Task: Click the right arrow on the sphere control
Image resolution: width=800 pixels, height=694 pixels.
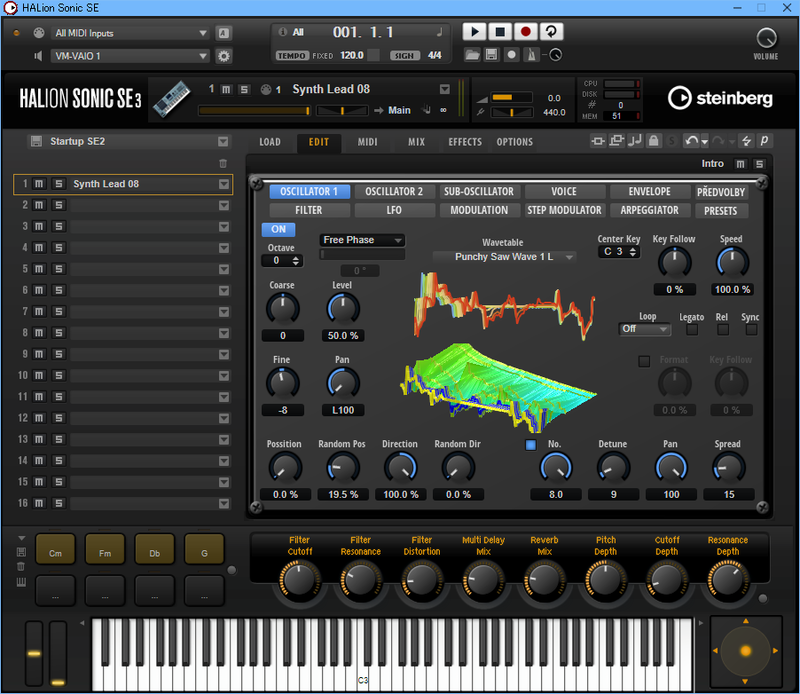Action: point(776,651)
